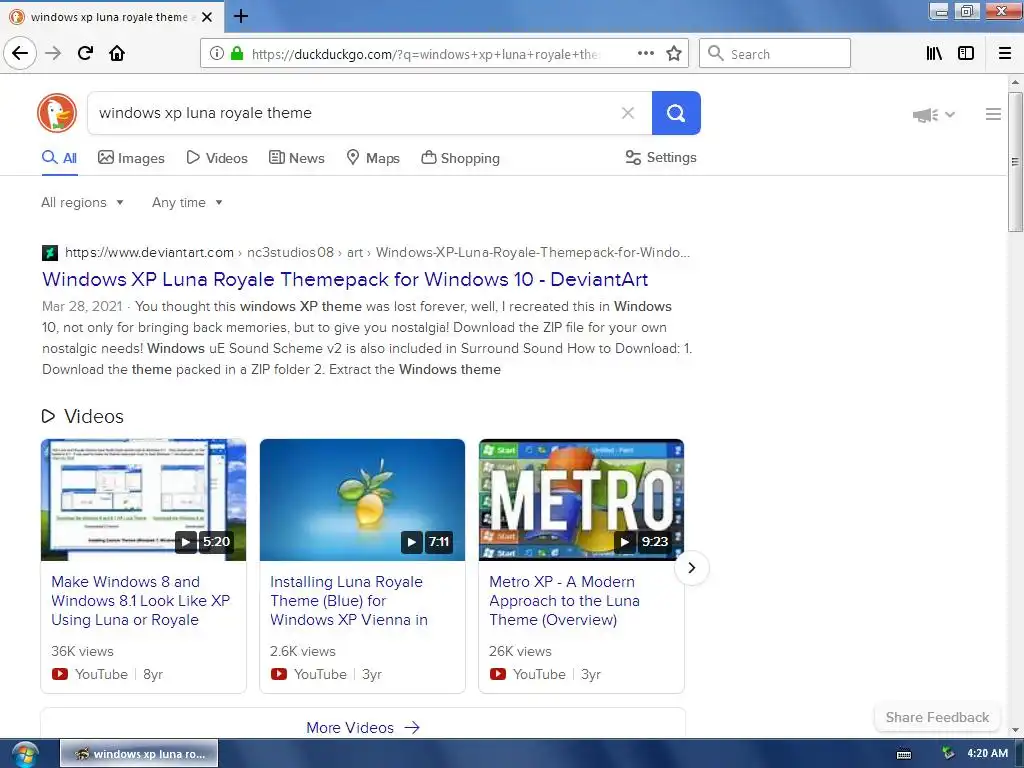The height and width of the screenshot is (768, 1024).
Task: Click YouTube icon on 2.6K views video
Action: pyautogui.click(x=279, y=674)
